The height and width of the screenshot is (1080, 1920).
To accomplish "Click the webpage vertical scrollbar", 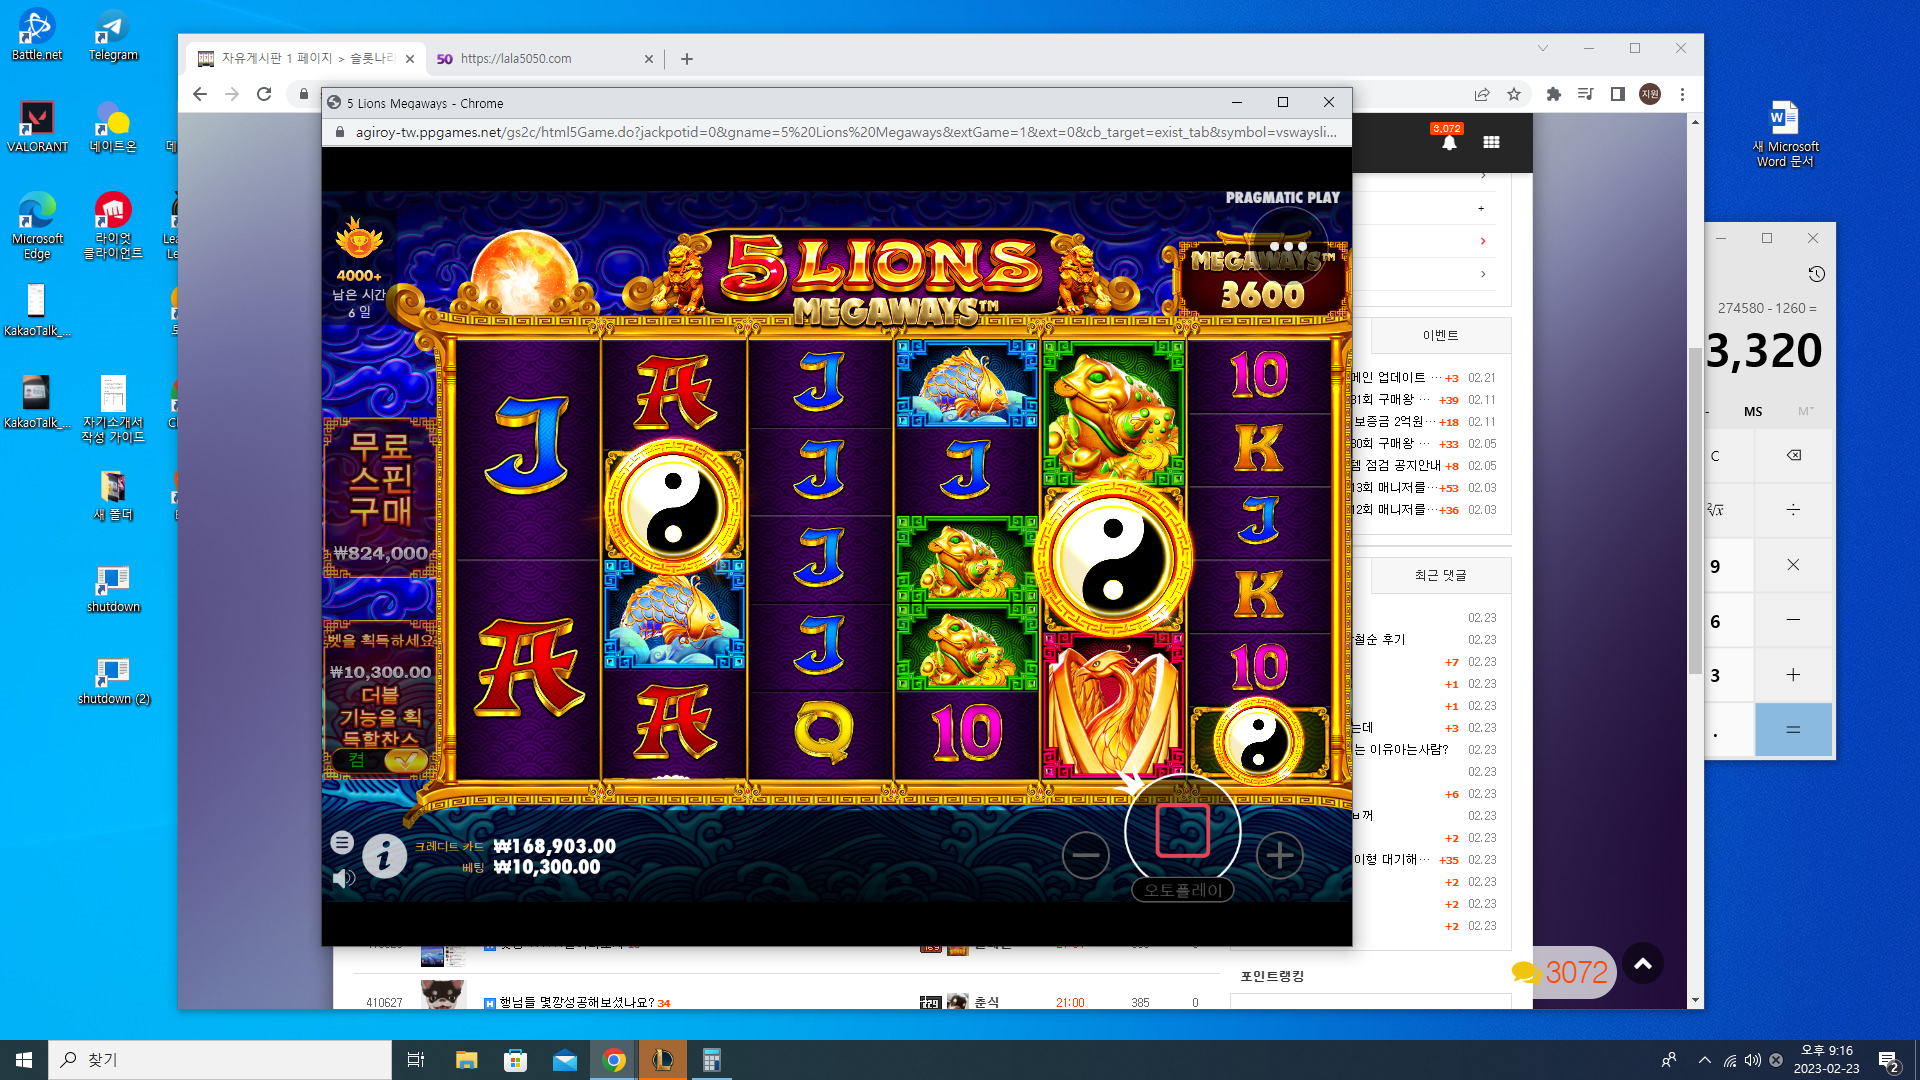I will click(1694, 510).
